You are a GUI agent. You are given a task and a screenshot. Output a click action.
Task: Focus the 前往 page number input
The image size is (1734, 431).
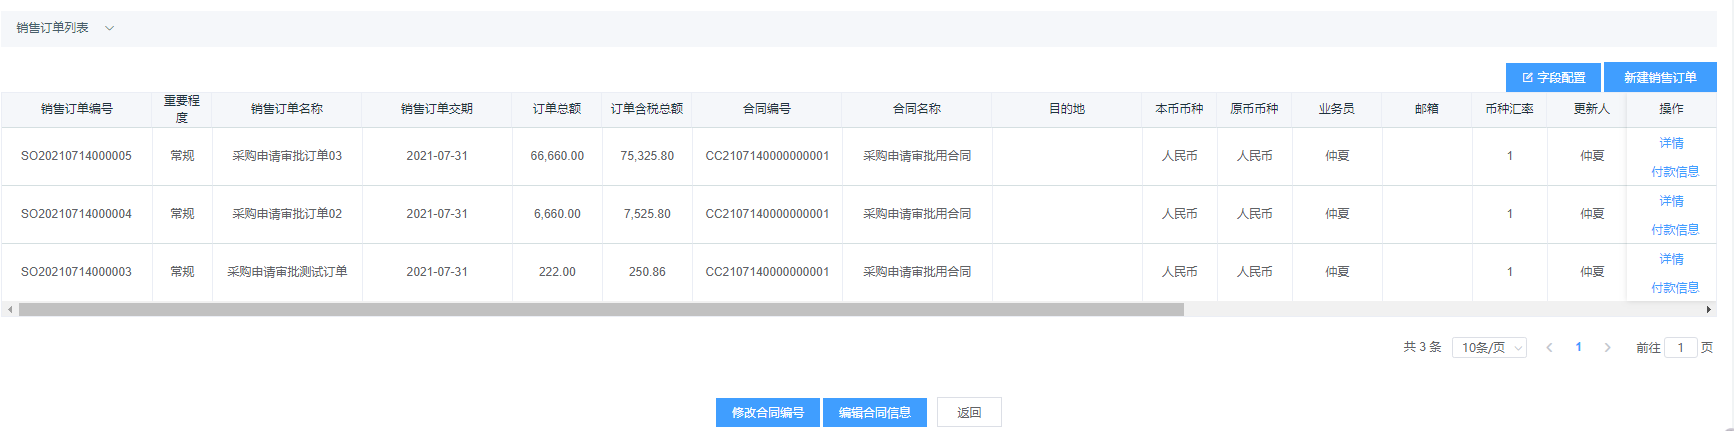(x=1680, y=347)
